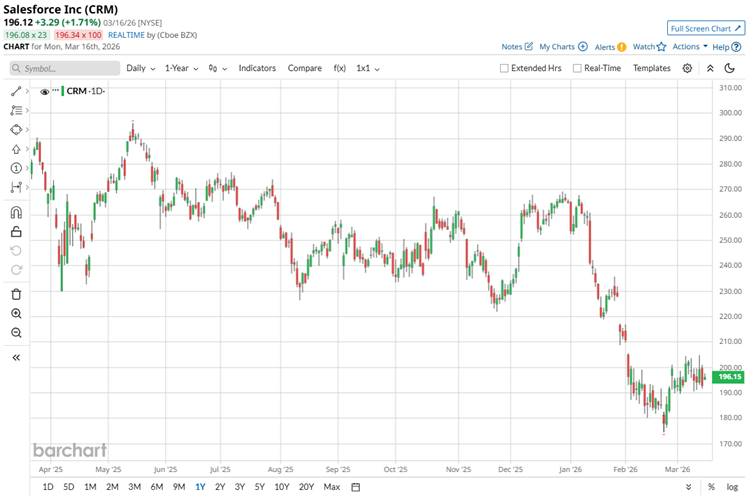Screen dimensions: 753x504
Task: Enable the Real-Time checkbox
Action: [x=577, y=68]
